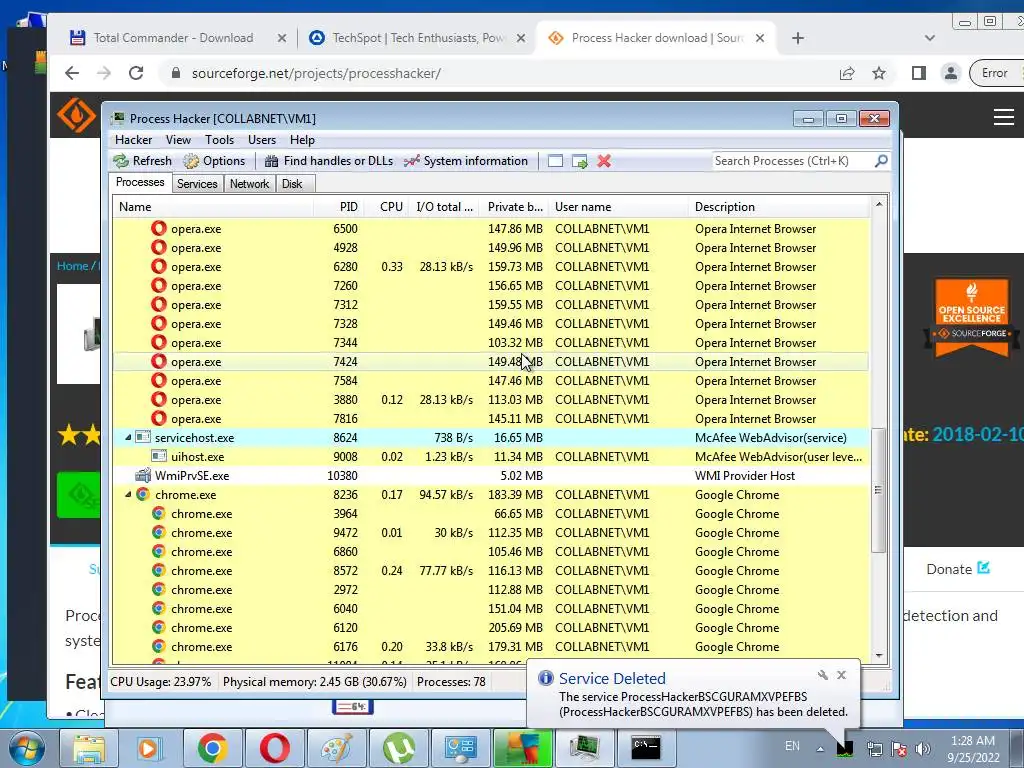
Task: Sort by the Name column header
Action: click(x=213, y=206)
